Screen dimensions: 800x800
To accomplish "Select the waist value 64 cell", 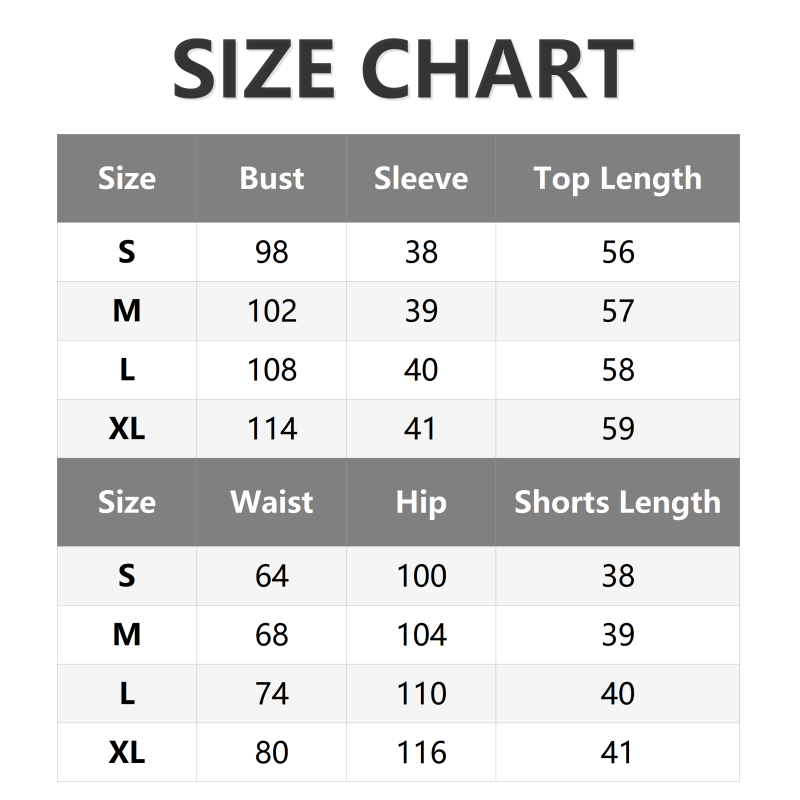I will (272, 576).
